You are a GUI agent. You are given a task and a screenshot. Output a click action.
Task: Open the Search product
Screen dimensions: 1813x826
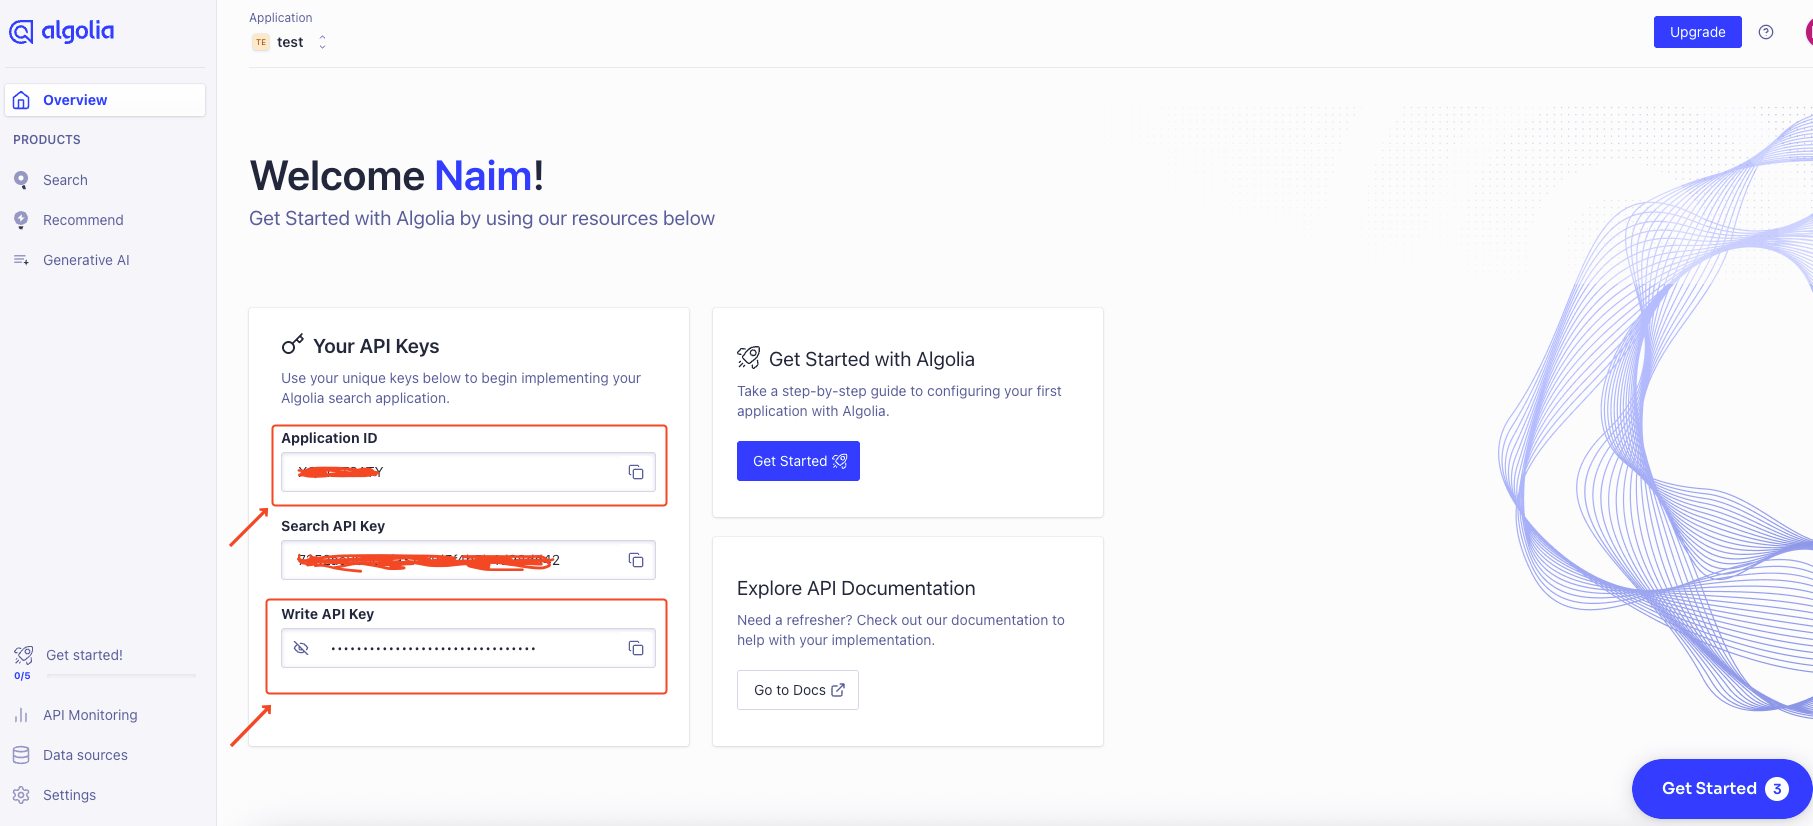point(65,180)
